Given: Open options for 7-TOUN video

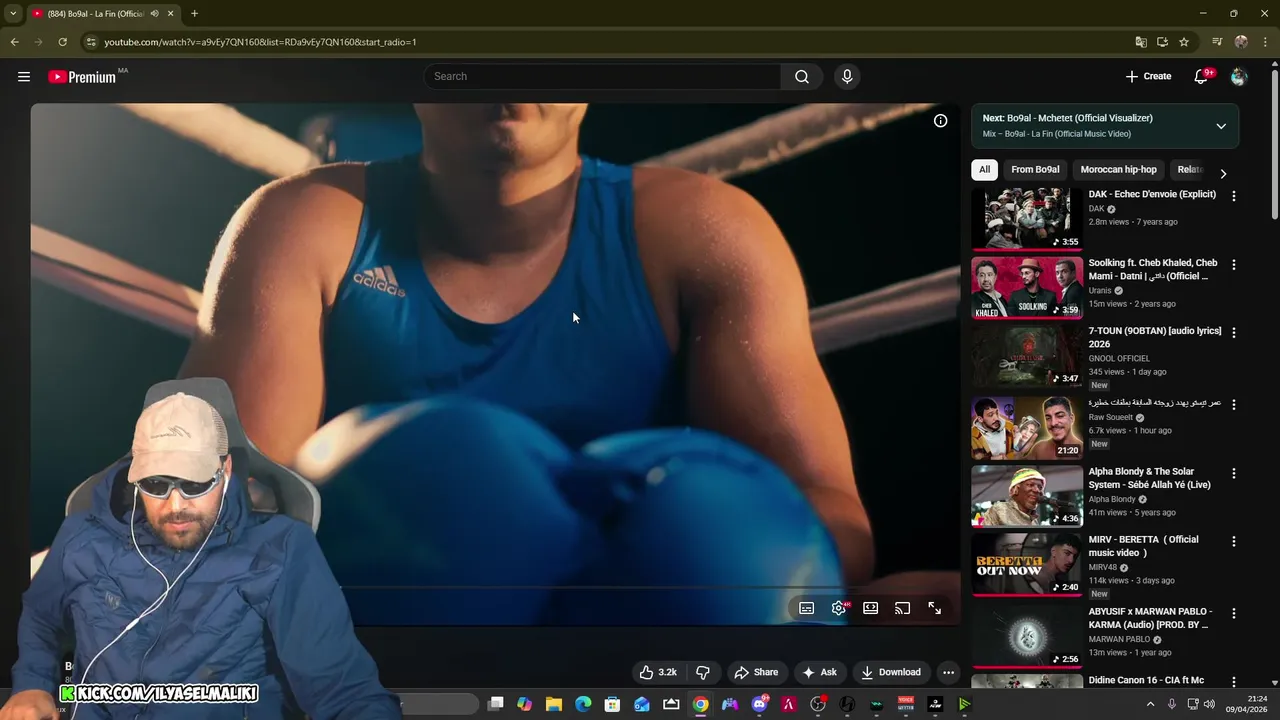Looking at the screenshot, I should click(x=1233, y=333).
